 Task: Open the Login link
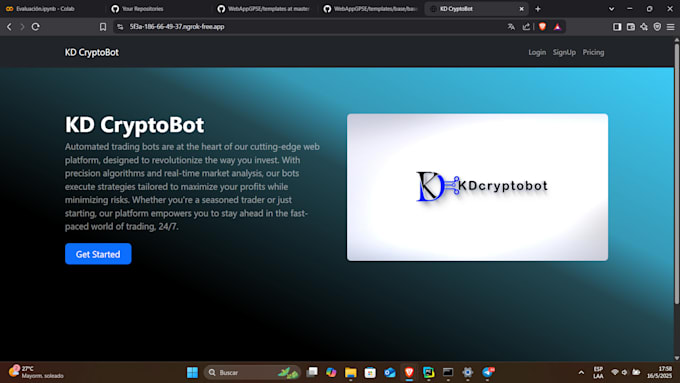pos(537,52)
